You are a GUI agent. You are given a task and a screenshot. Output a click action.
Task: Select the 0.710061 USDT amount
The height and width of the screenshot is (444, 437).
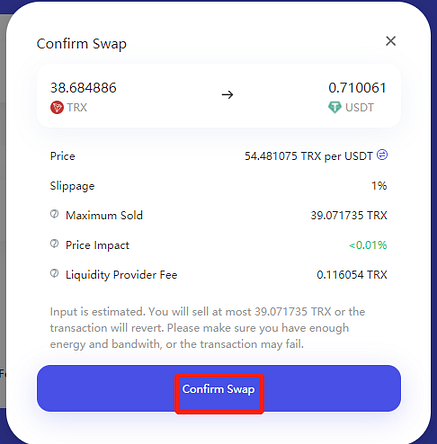[357, 88]
